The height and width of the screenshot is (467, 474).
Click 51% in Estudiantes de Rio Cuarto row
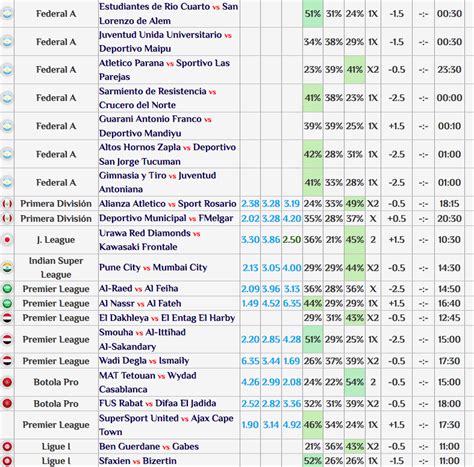[313, 14]
